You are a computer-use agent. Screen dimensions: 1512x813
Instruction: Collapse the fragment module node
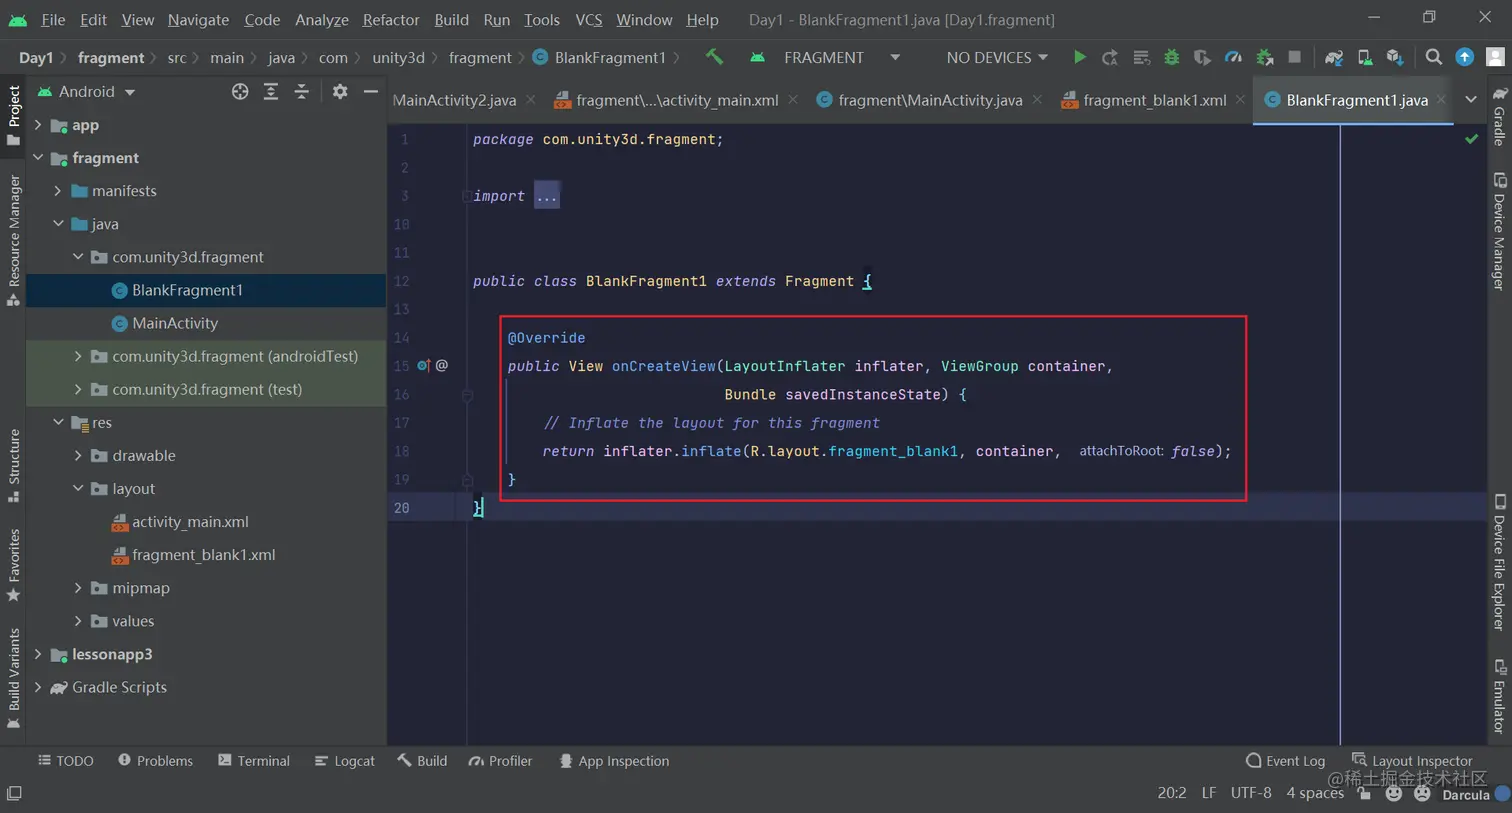coord(38,158)
